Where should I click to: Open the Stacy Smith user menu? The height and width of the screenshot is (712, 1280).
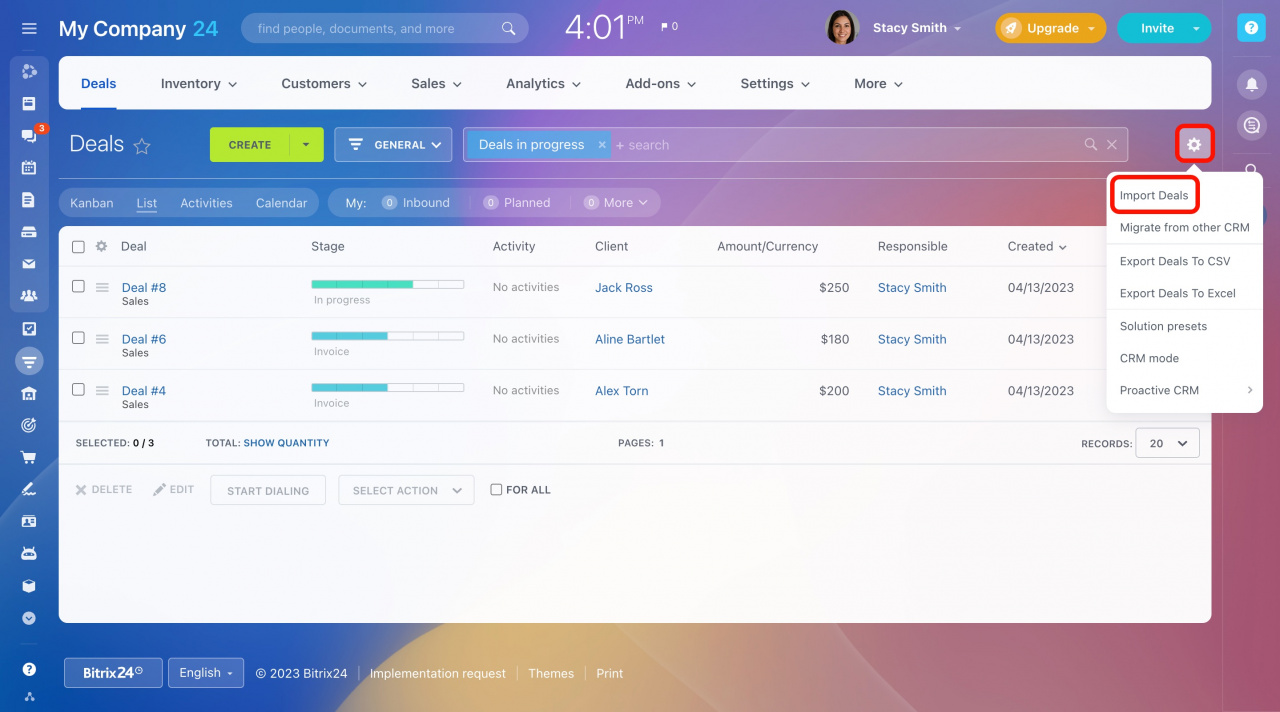(x=917, y=28)
